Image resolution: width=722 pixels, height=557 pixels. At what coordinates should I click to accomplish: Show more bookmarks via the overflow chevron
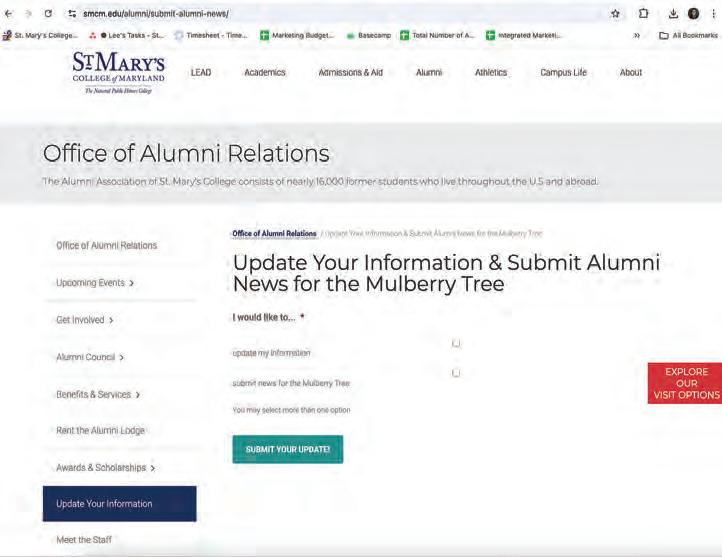pyautogui.click(x=636, y=35)
